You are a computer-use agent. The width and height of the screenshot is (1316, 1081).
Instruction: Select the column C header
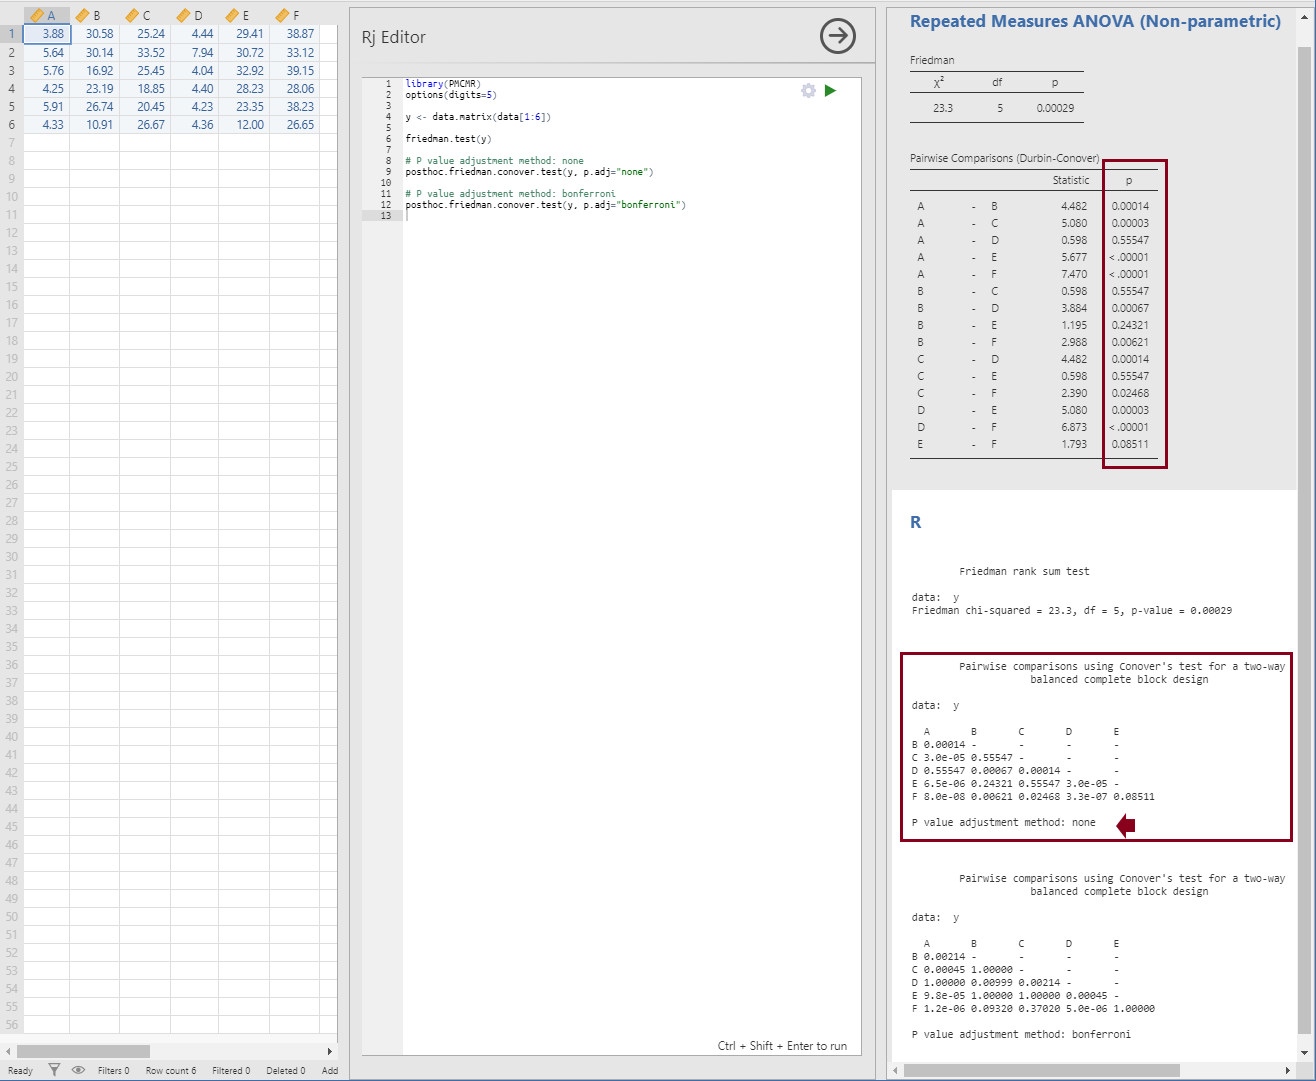click(144, 15)
